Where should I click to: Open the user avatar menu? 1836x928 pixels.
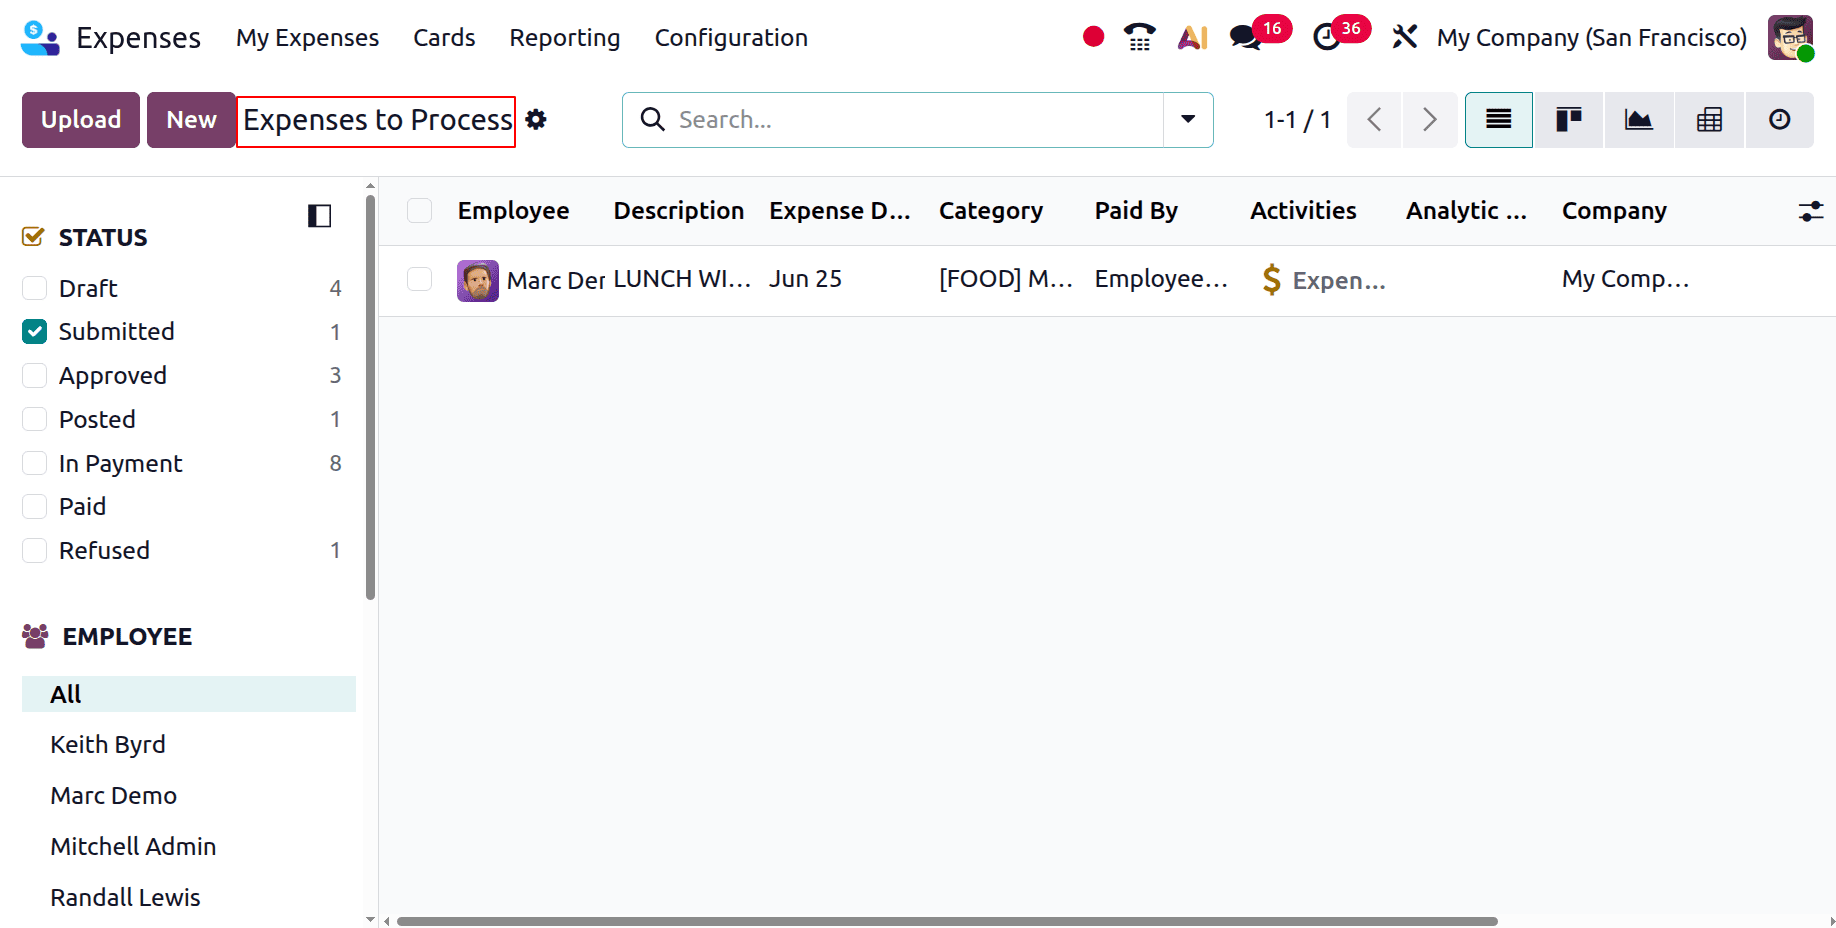(1790, 38)
